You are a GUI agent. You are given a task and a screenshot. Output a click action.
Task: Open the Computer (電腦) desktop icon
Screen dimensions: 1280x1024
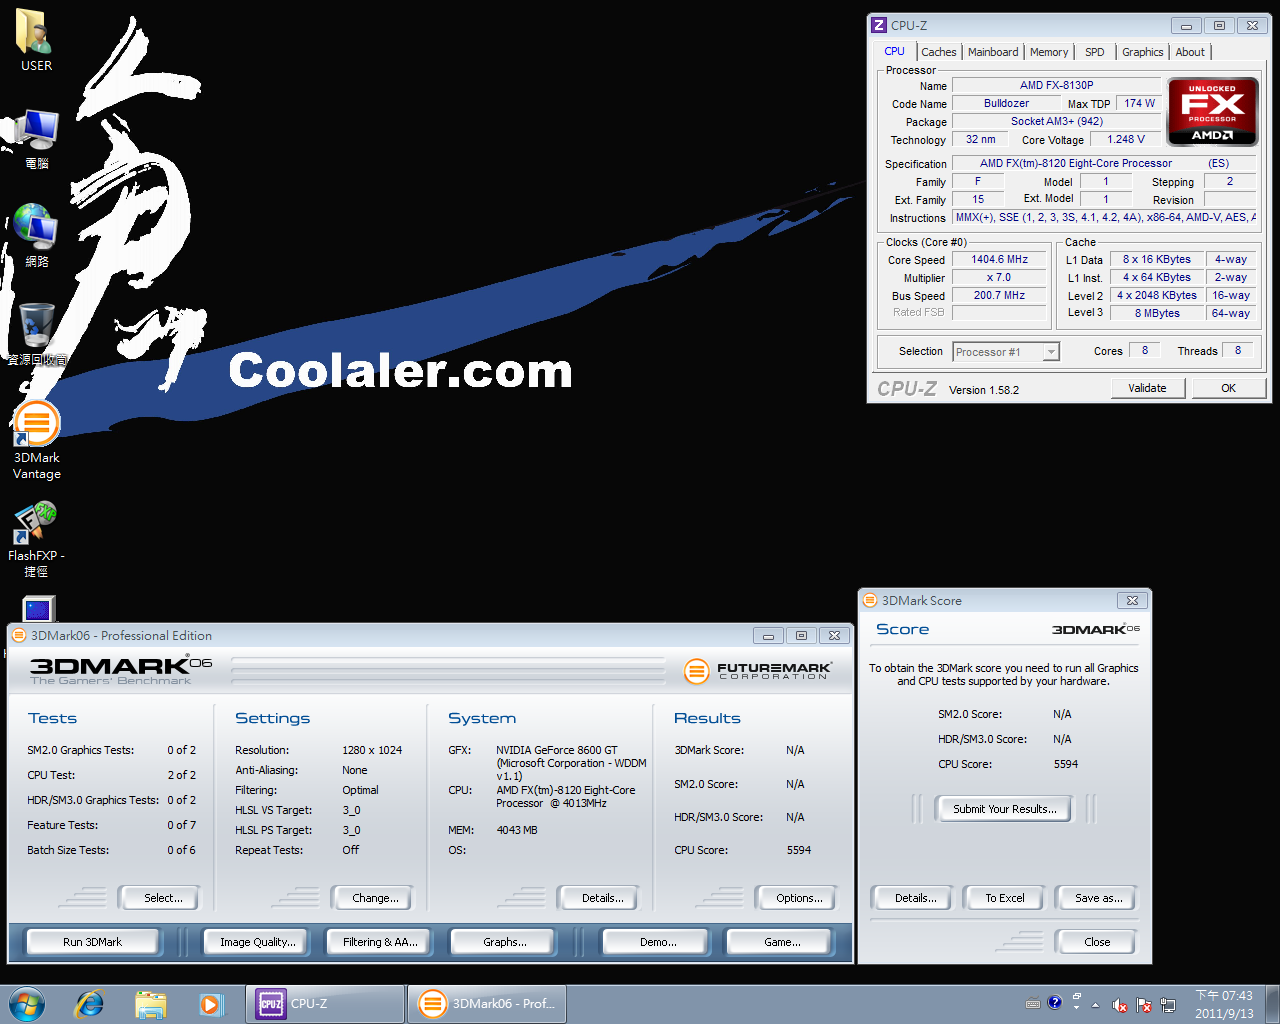(x=36, y=138)
